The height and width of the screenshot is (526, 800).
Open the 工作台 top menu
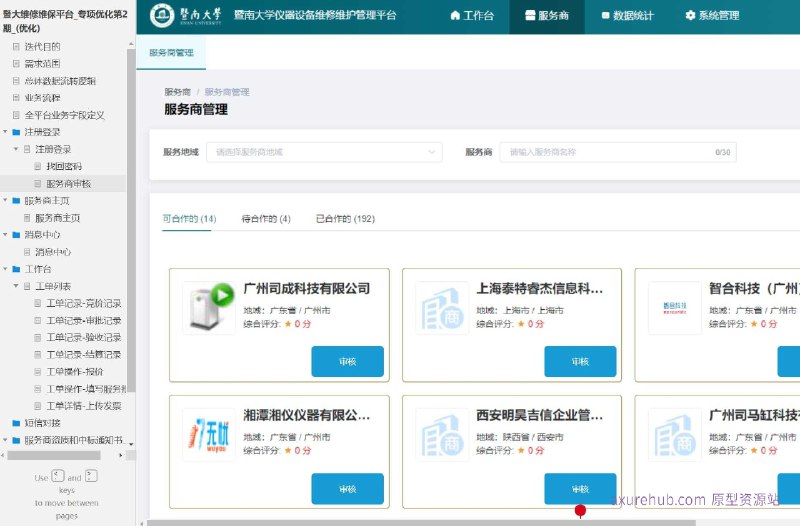[x=472, y=16]
